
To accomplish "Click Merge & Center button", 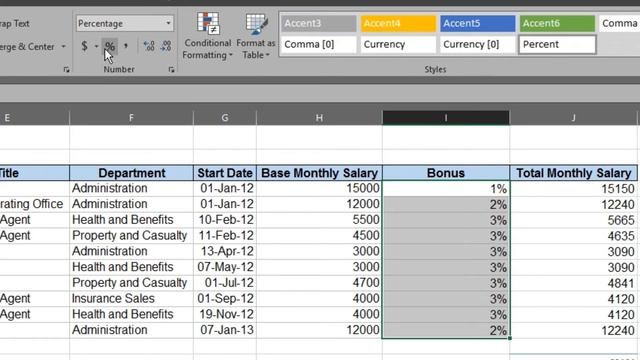I will pyautogui.click(x=27, y=47).
